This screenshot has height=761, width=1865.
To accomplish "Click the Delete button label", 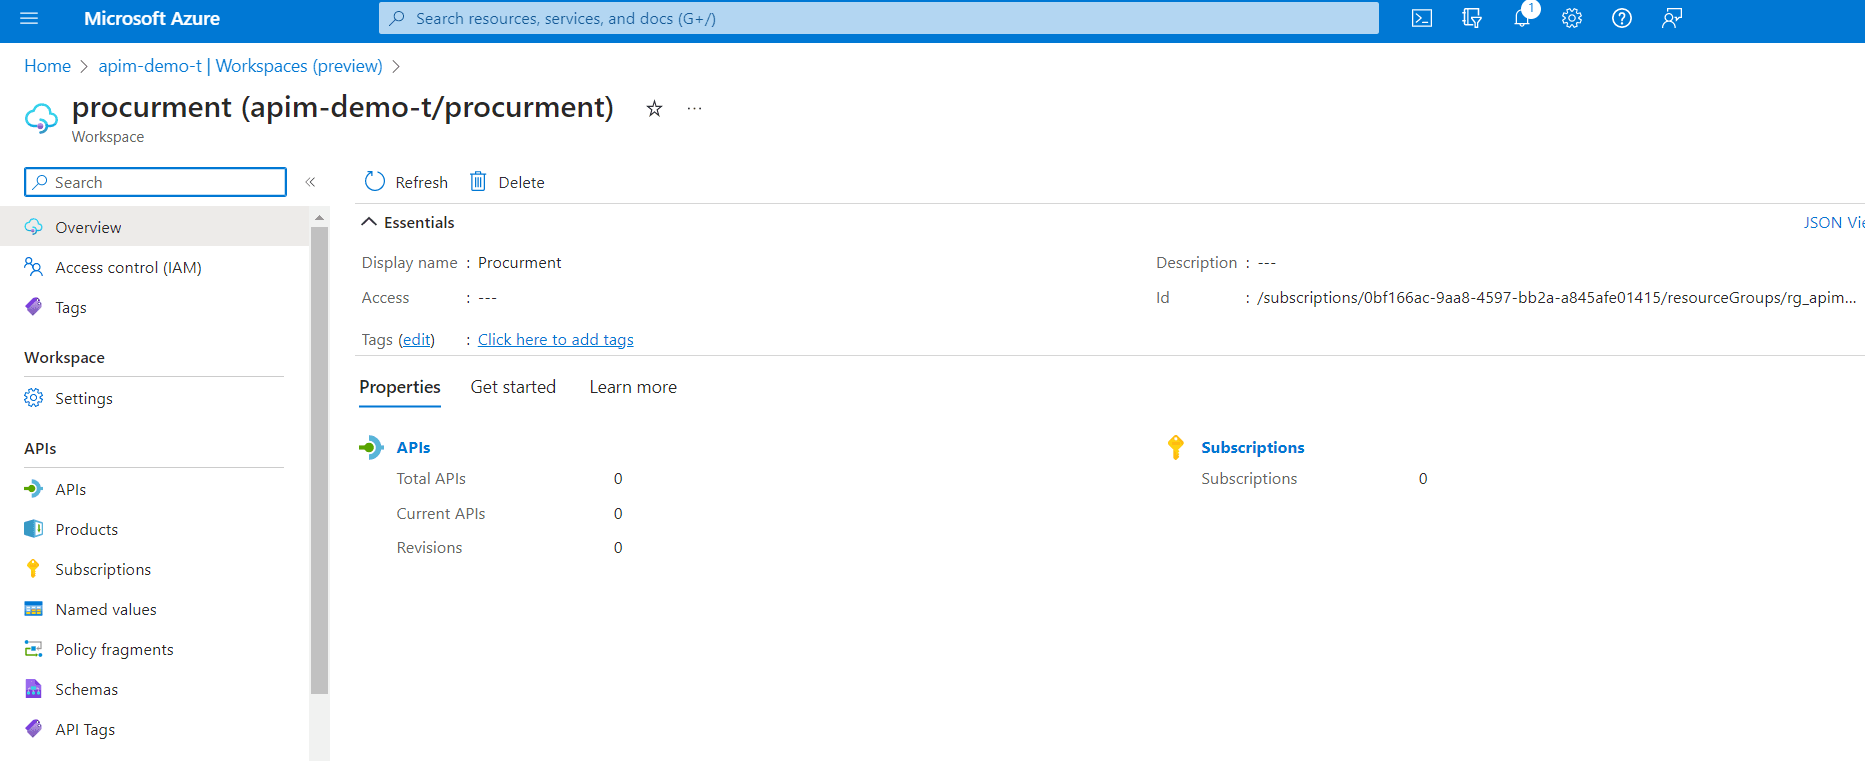I will (521, 182).
